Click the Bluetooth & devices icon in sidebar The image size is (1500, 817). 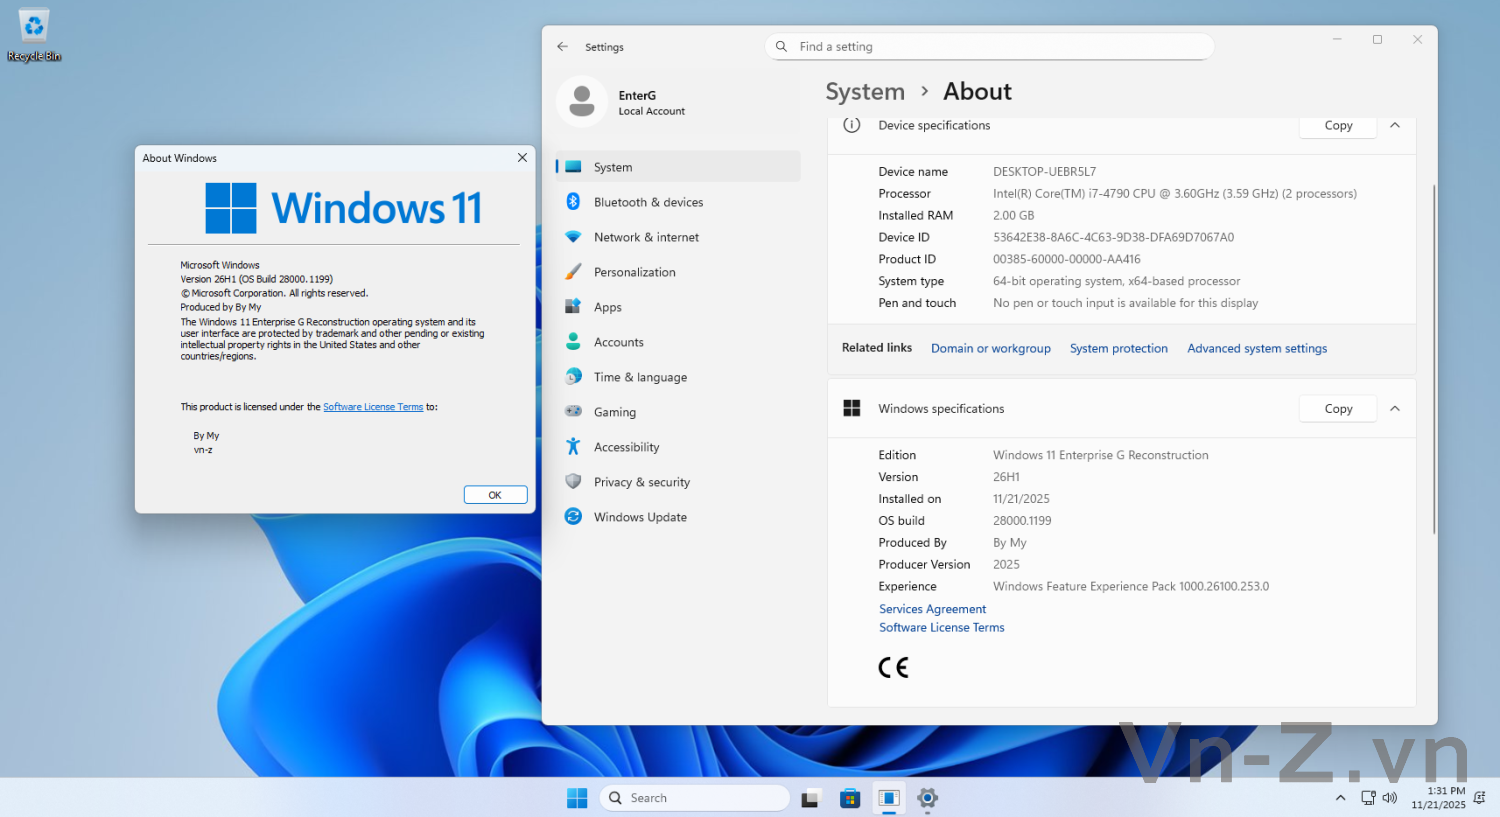pyautogui.click(x=573, y=202)
